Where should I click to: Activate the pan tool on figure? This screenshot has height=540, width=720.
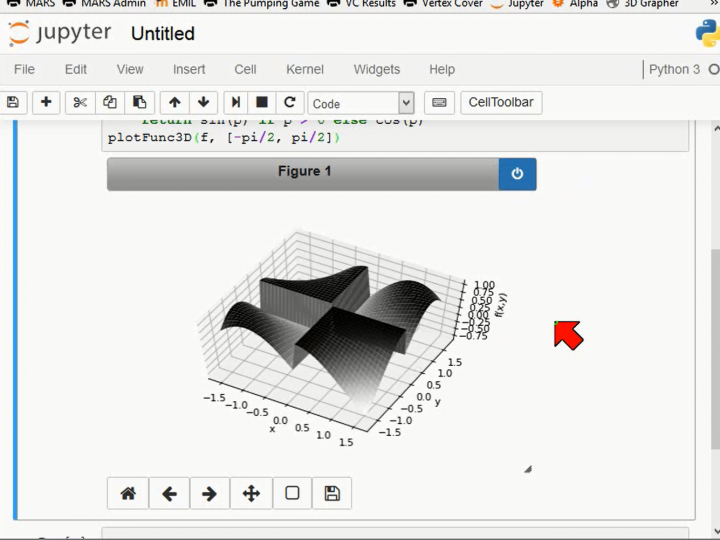(251, 494)
